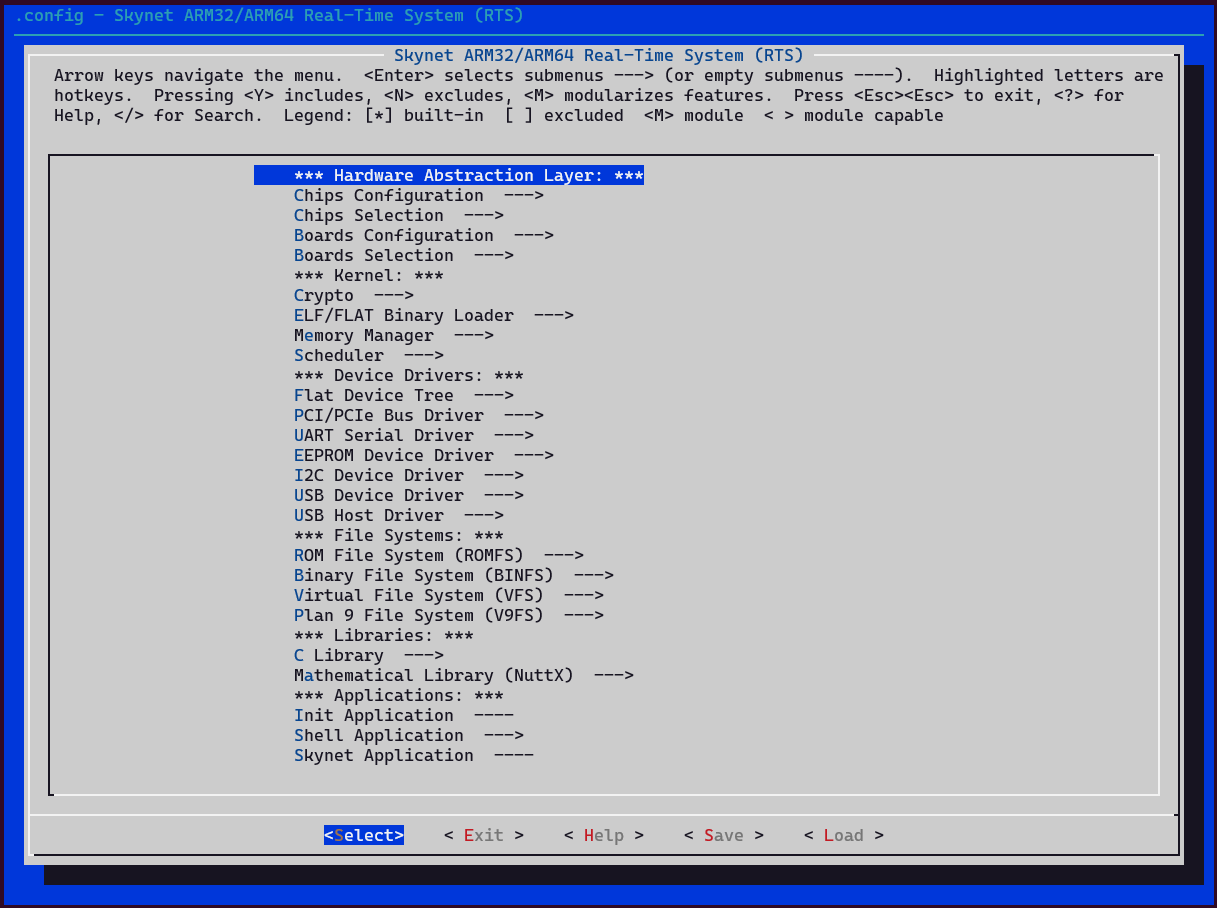The height and width of the screenshot is (908, 1217).
Task: Select Virtual File System (VFS) entry
Action: point(448,595)
